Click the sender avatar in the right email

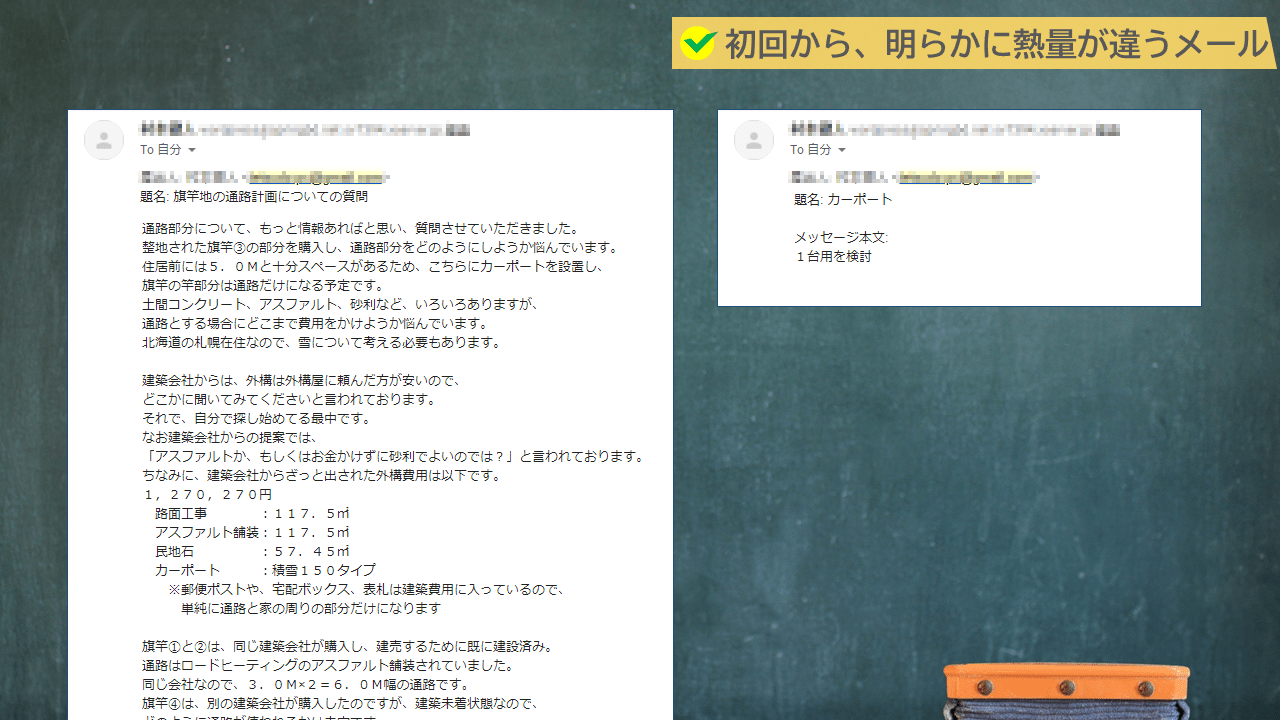[754, 140]
